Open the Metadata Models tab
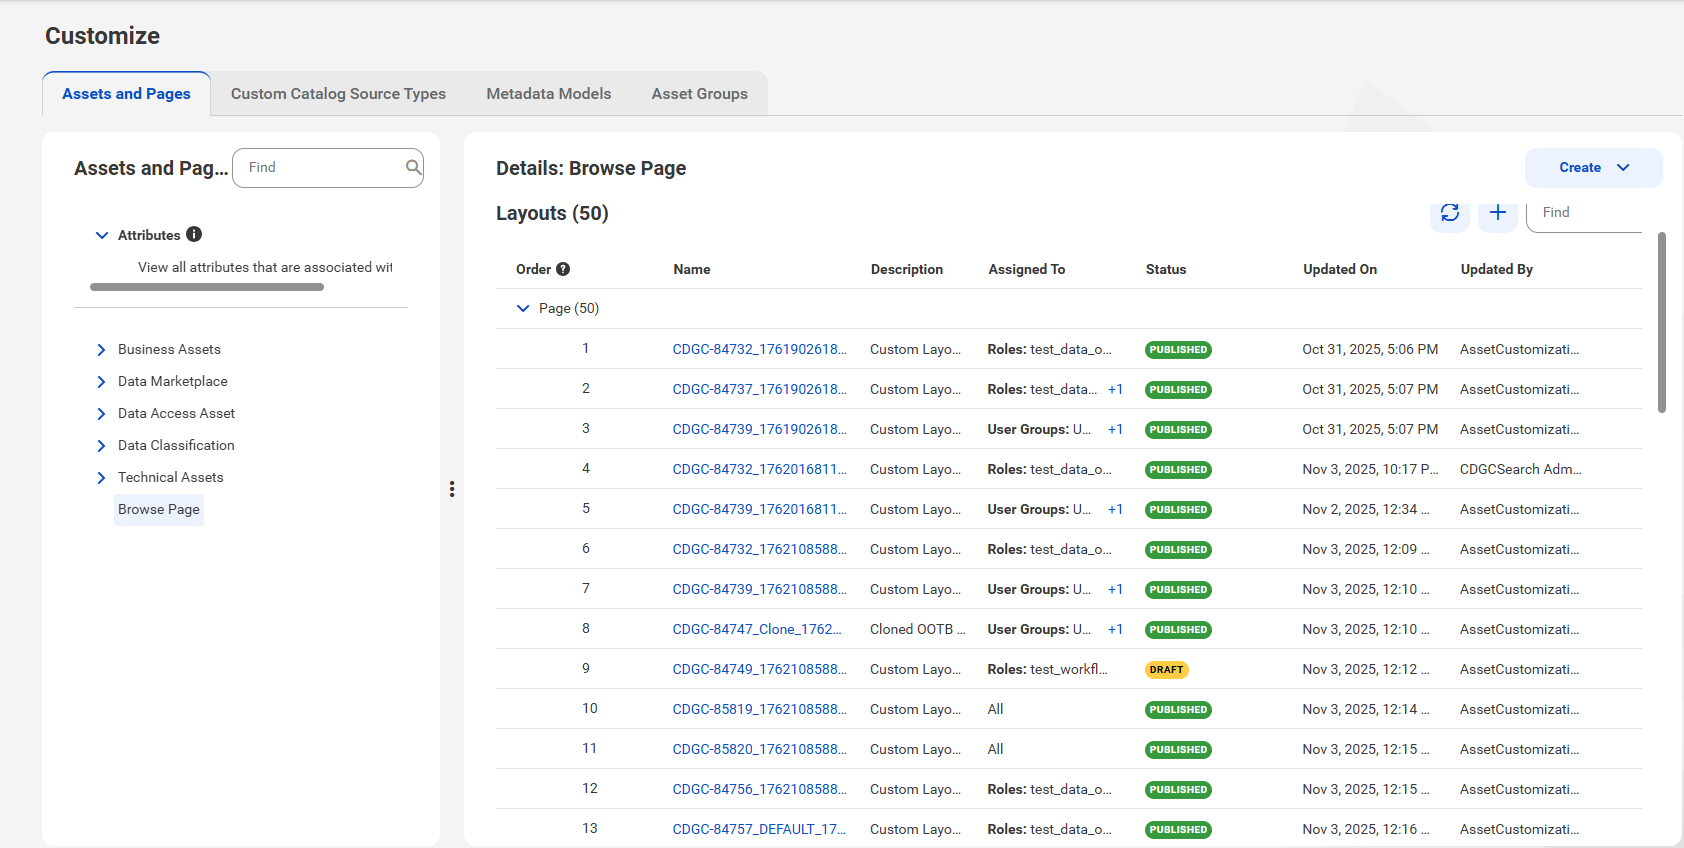 pos(549,94)
